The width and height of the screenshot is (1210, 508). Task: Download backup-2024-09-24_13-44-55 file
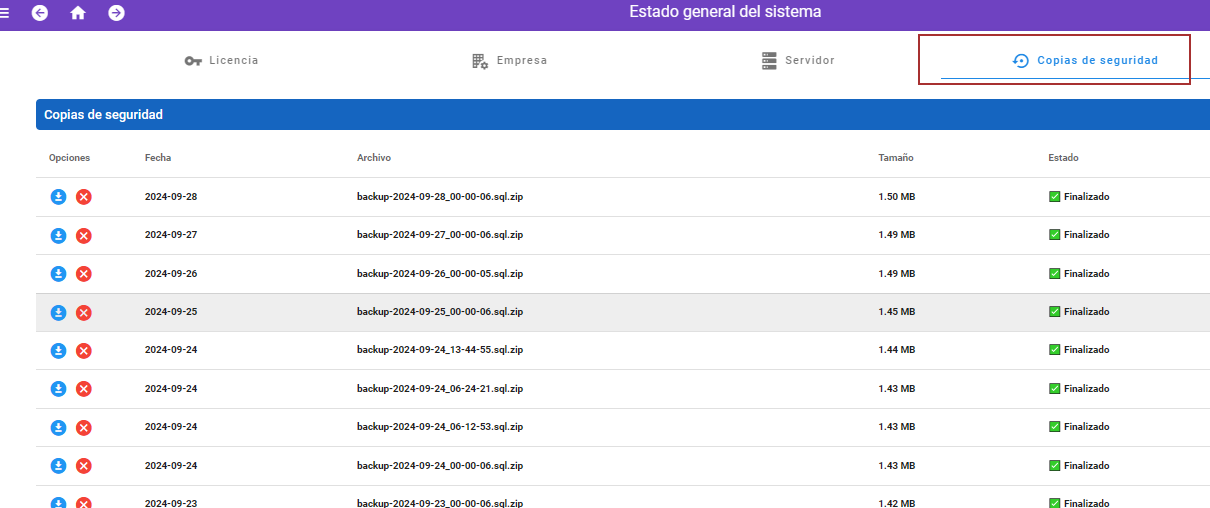[x=58, y=351]
